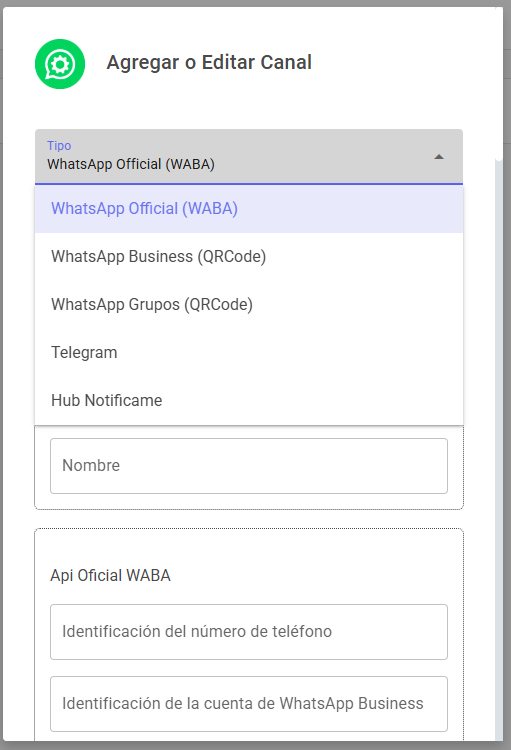Viewport: 511px width, 750px height.
Task: Select WhatsApp Official (WABA) option
Action: (x=249, y=209)
